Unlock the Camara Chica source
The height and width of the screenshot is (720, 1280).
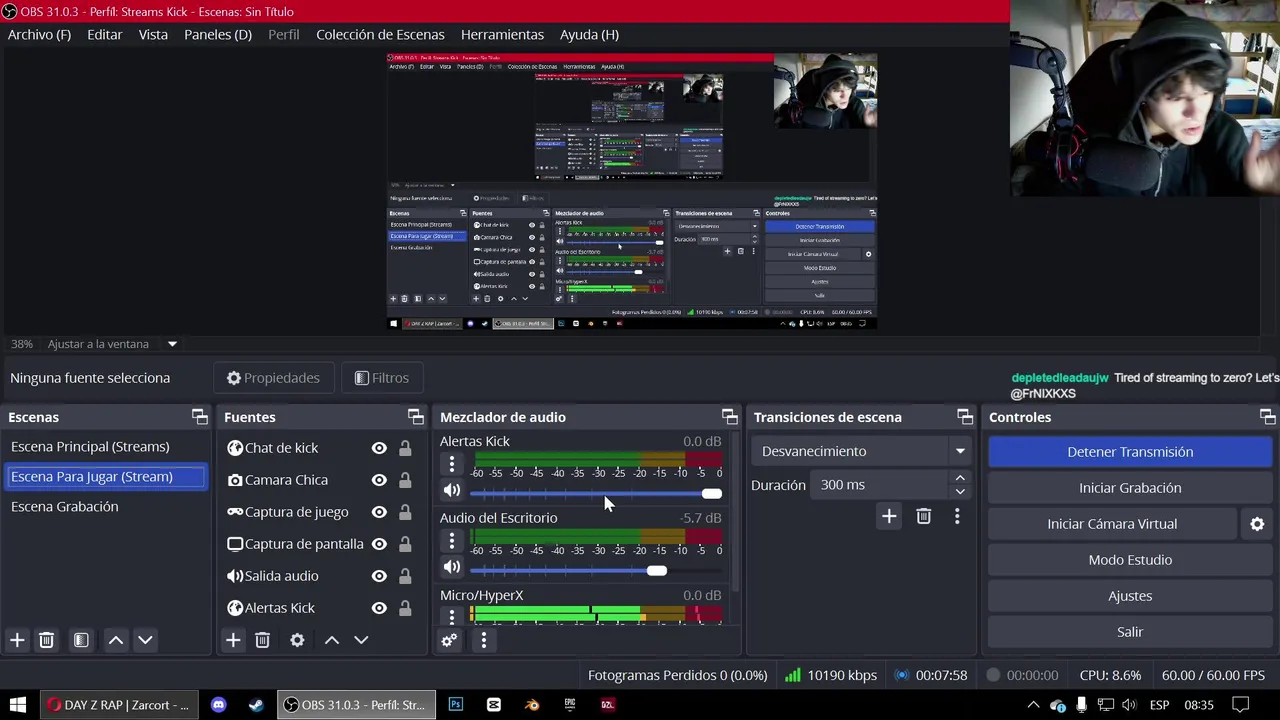click(x=405, y=480)
